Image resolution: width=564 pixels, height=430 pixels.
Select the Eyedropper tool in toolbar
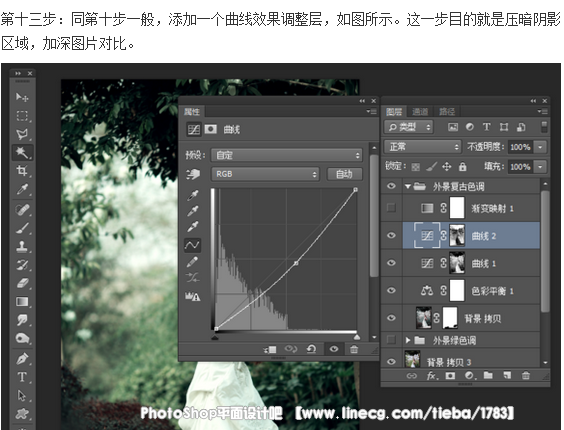click(22, 189)
